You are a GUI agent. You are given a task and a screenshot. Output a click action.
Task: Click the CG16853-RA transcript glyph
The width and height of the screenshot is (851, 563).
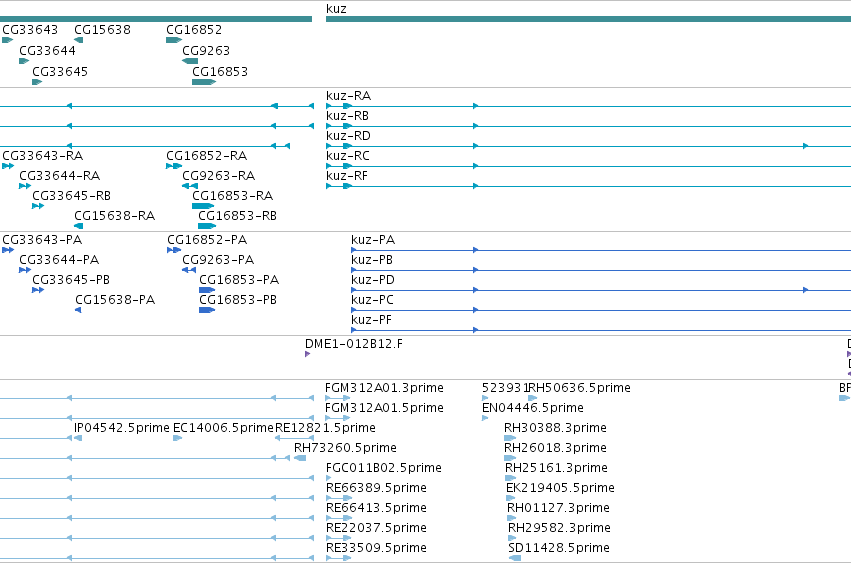click(203, 206)
